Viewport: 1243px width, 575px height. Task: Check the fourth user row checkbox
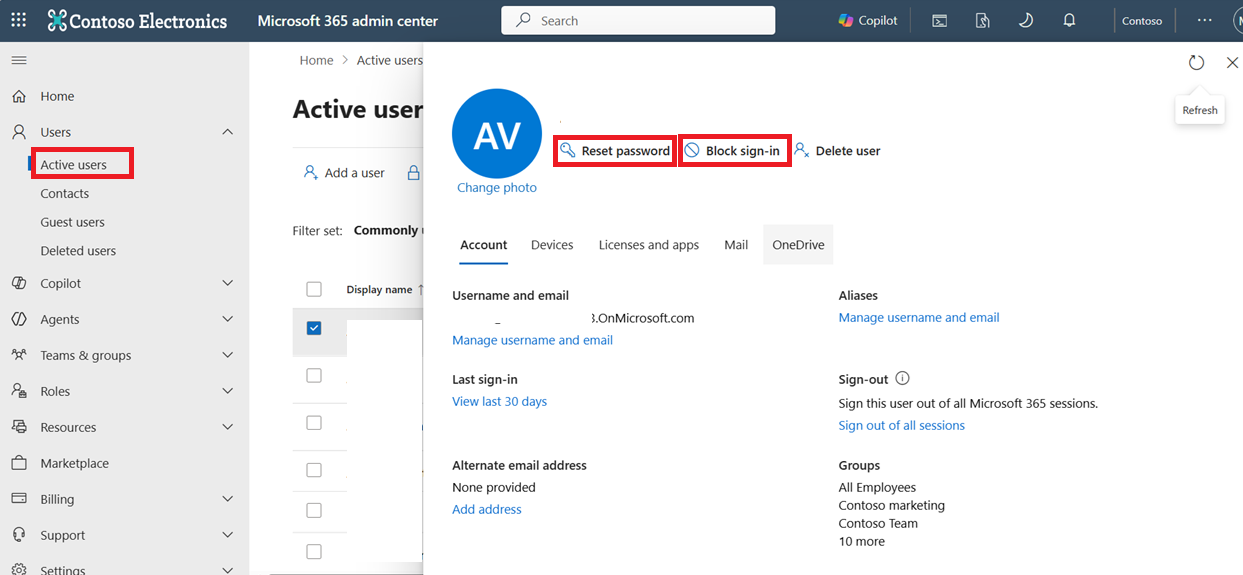314,470
